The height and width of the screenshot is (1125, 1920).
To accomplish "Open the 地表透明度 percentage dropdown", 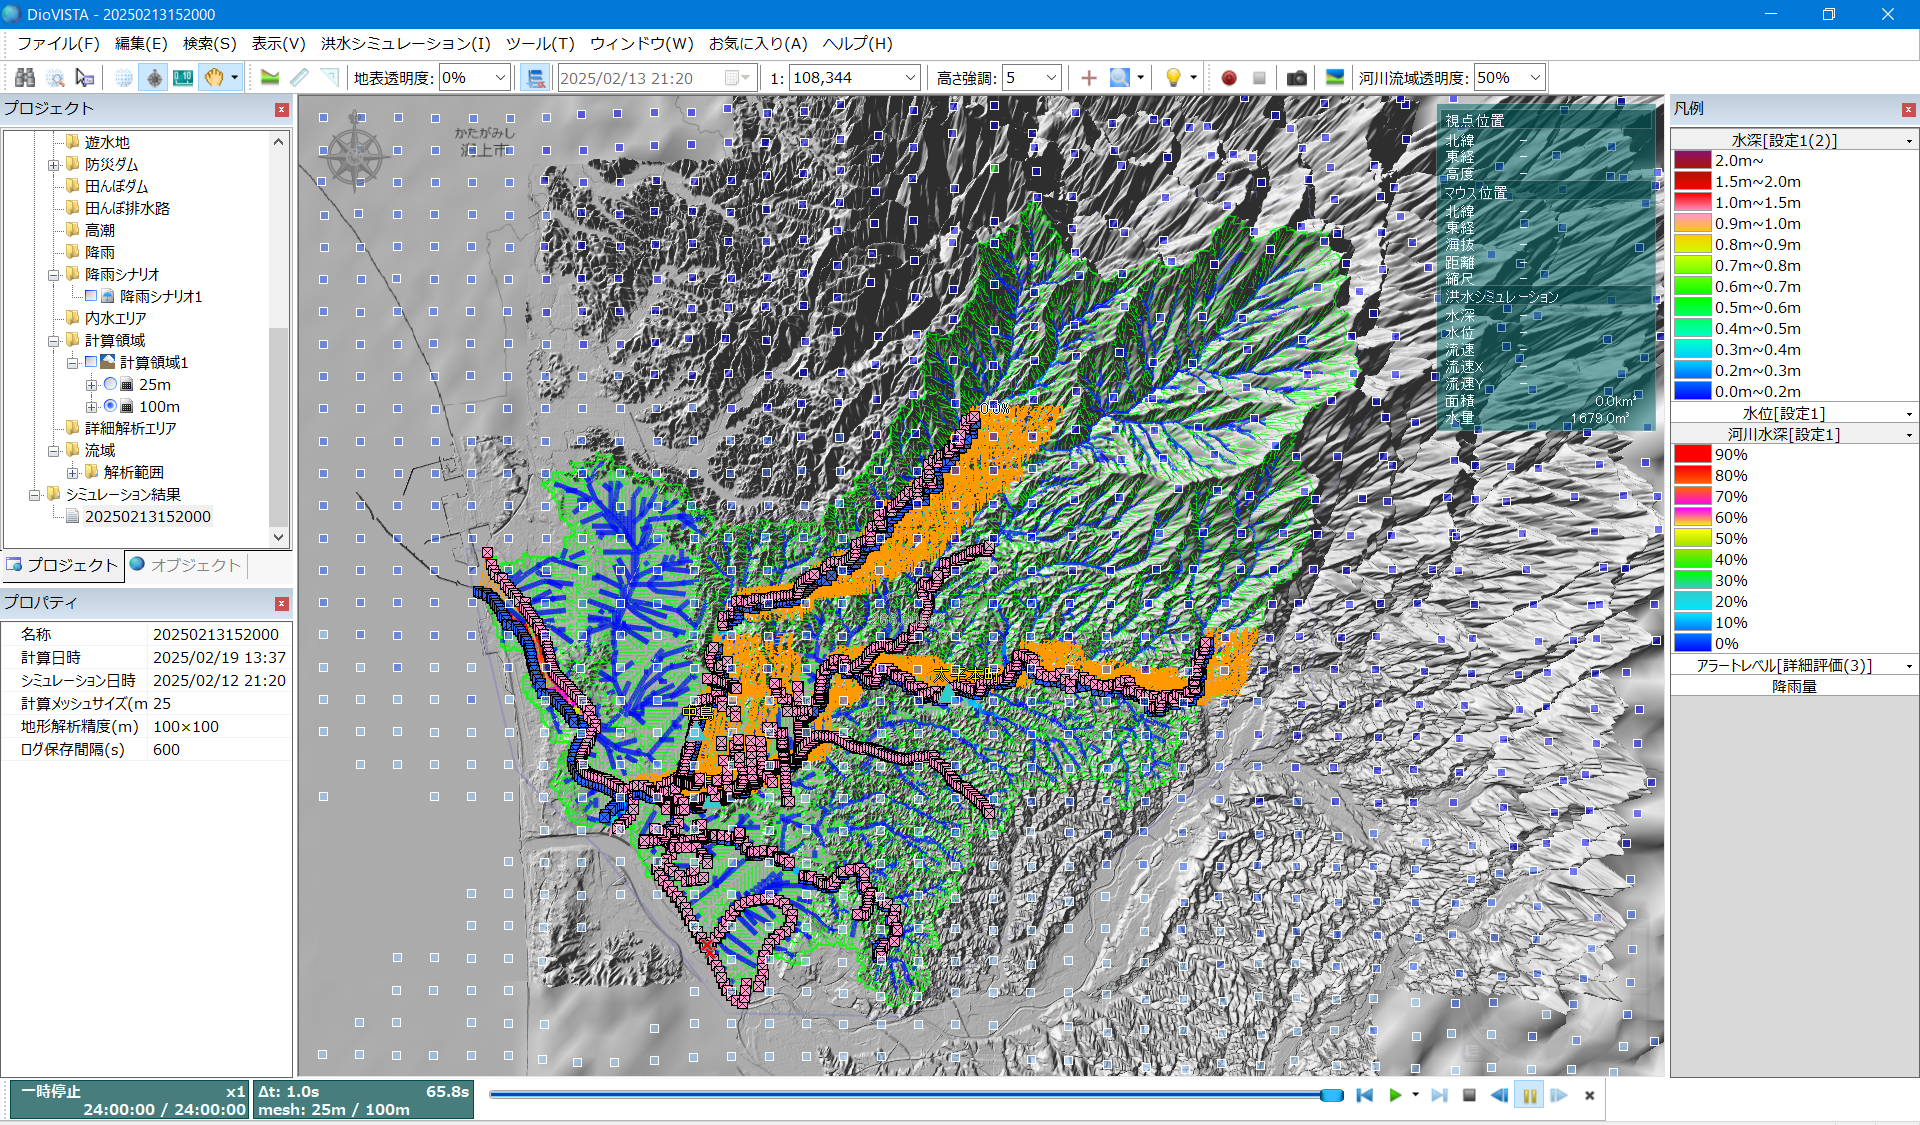I will point(500,78).
